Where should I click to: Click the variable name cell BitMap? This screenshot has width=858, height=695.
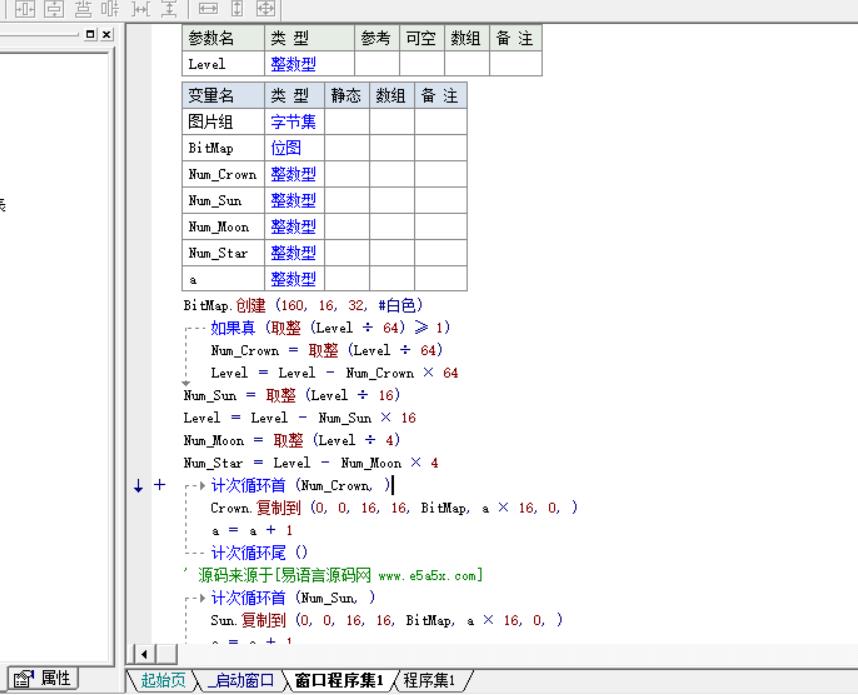[223, 147]
